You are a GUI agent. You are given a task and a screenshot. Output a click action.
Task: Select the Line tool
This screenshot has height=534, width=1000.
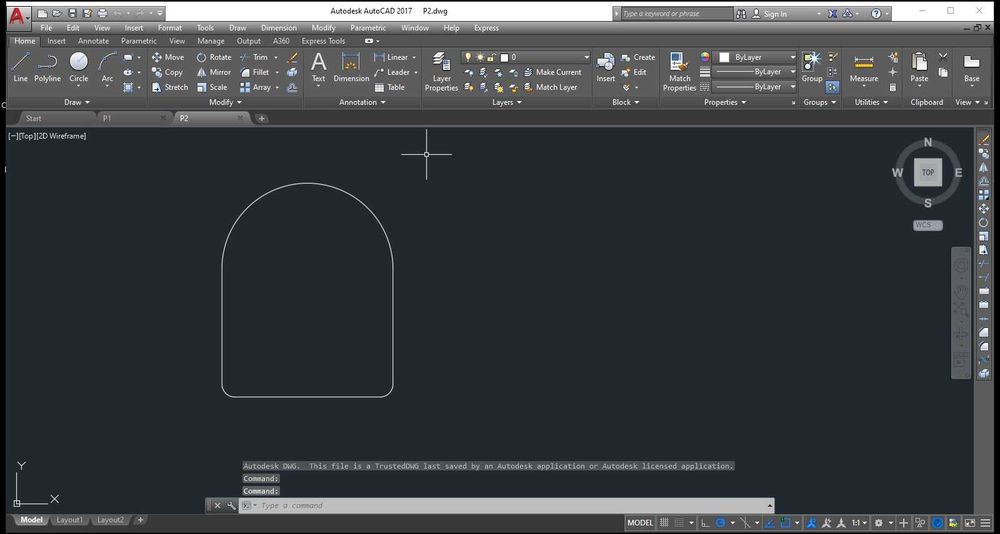tap(20, 68)
